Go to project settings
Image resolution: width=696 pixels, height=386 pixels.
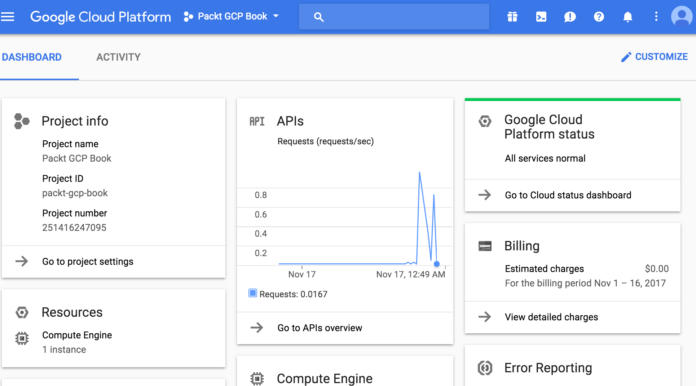click(114, 261)
